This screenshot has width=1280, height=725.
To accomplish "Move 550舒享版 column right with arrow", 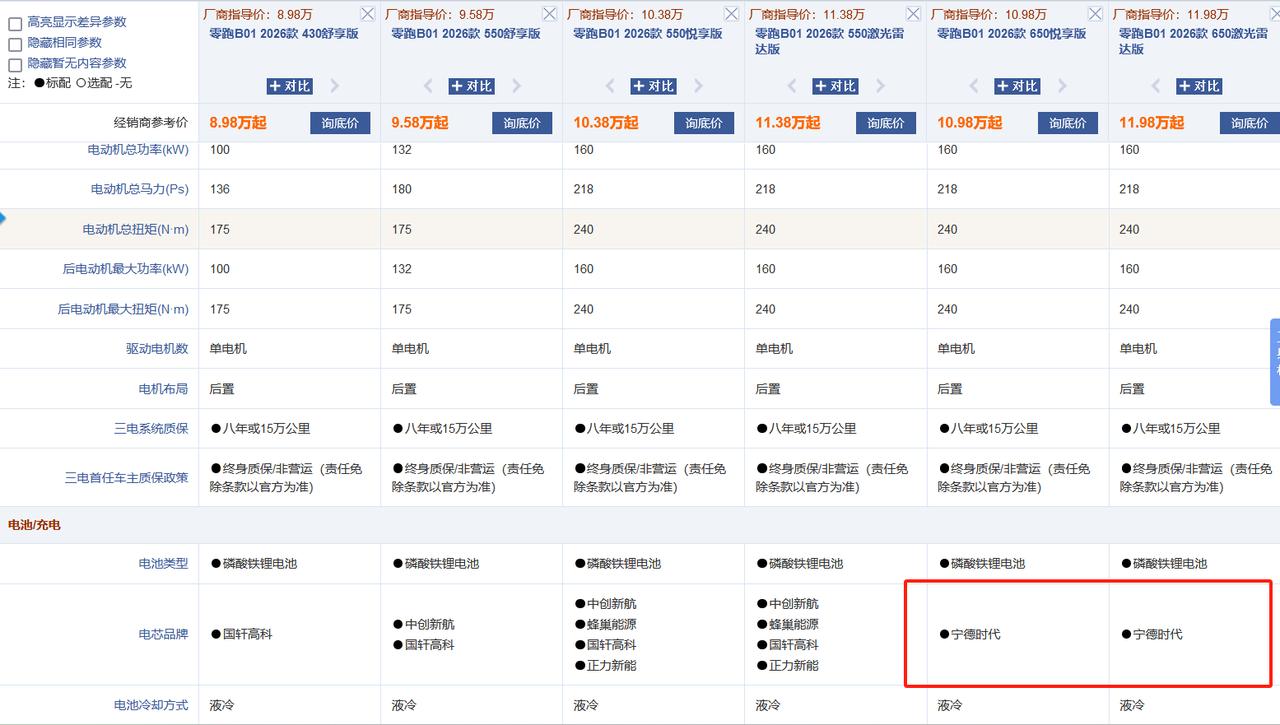I will click(x=517, y=86).
